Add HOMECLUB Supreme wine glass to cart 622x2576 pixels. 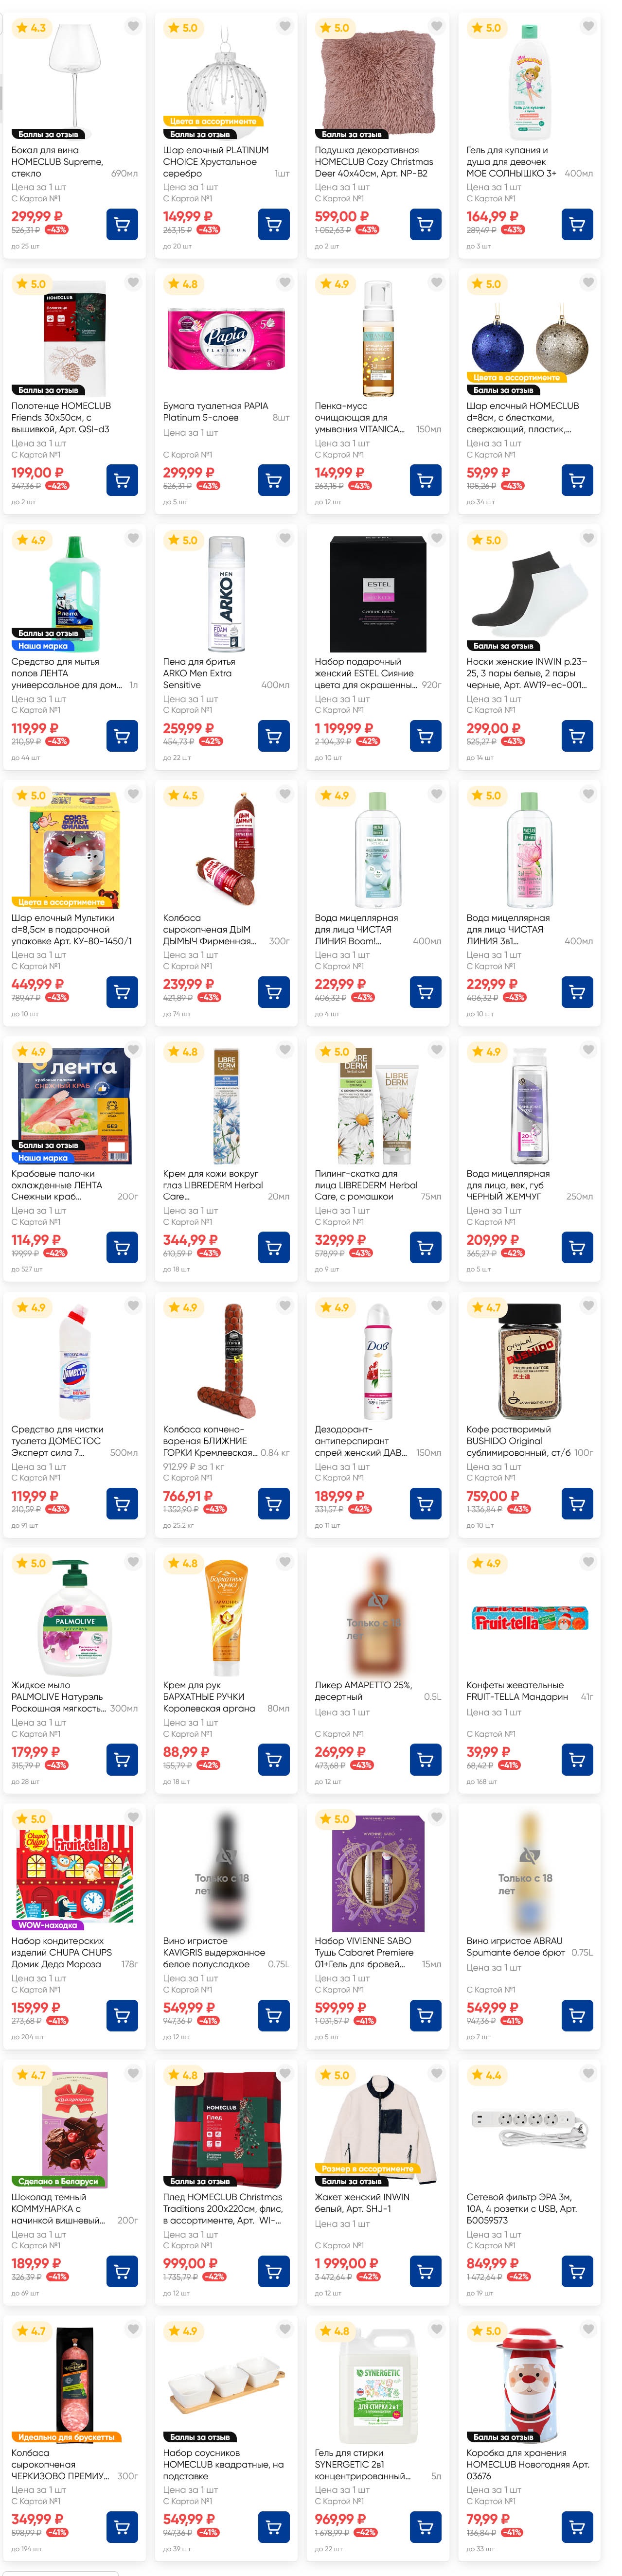(x=122, y=224)
